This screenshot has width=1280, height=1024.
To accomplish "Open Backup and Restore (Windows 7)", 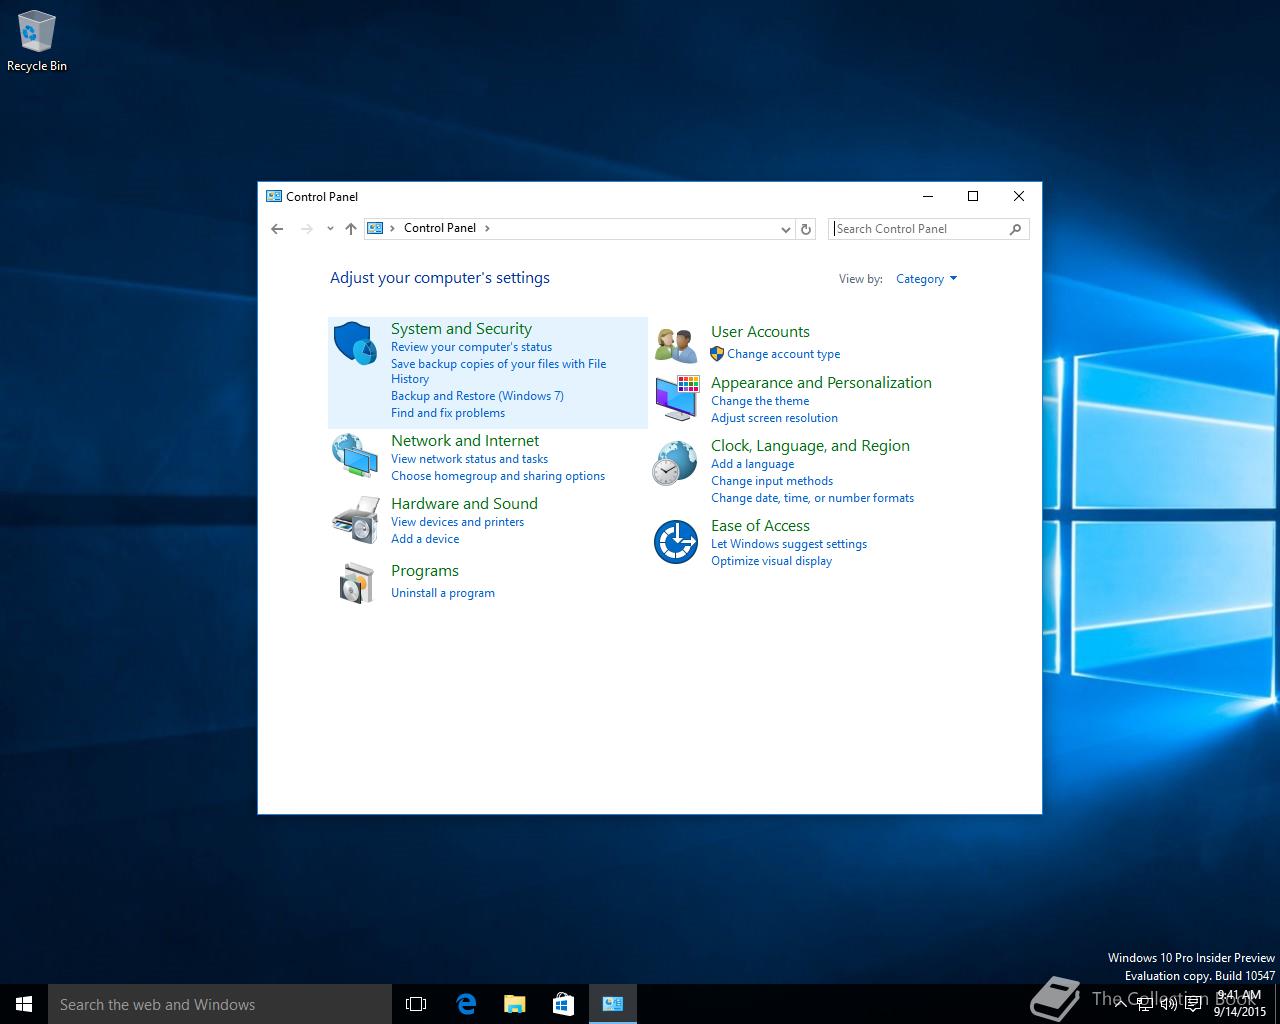I will coord(477,396).
